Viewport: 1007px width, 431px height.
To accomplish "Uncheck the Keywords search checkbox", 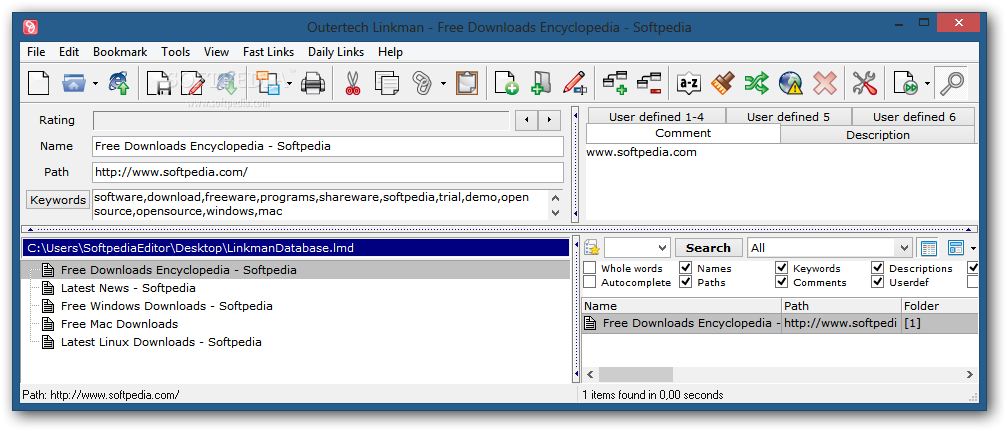I will click(x=782, y=268).
